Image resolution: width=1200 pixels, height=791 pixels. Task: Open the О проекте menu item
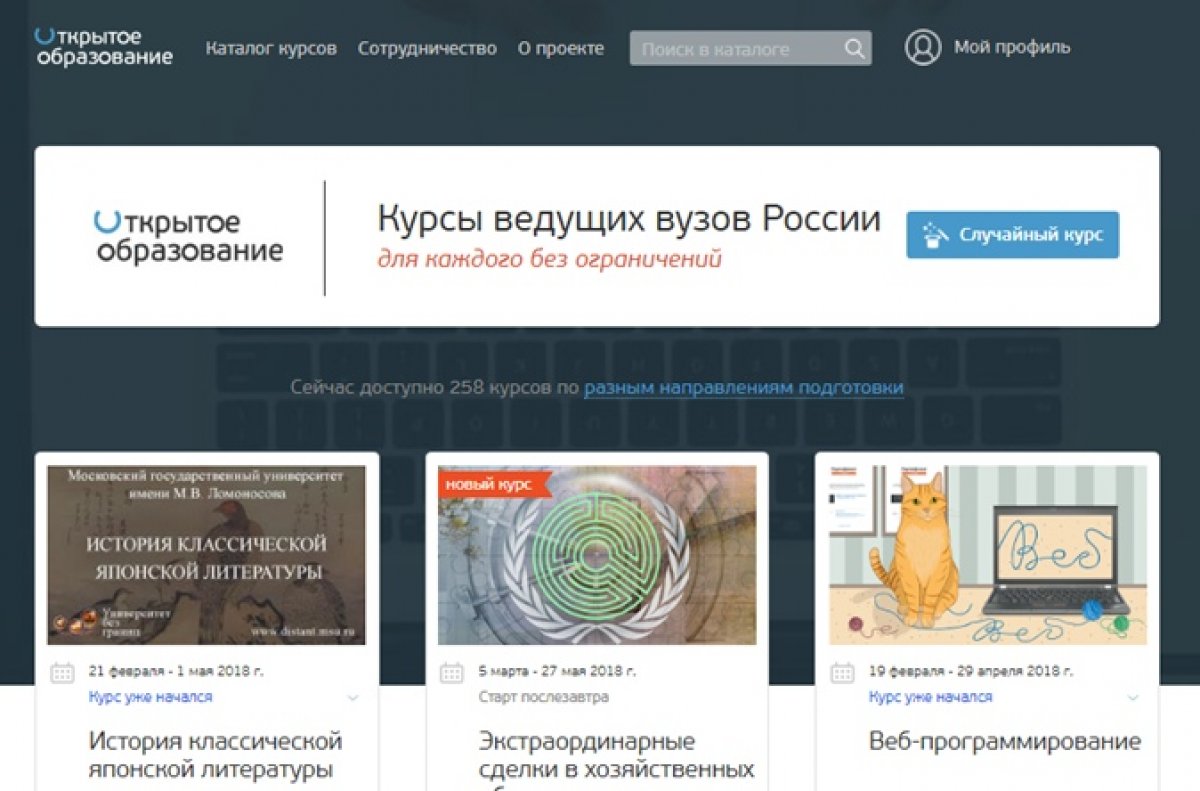coord(561,48)
